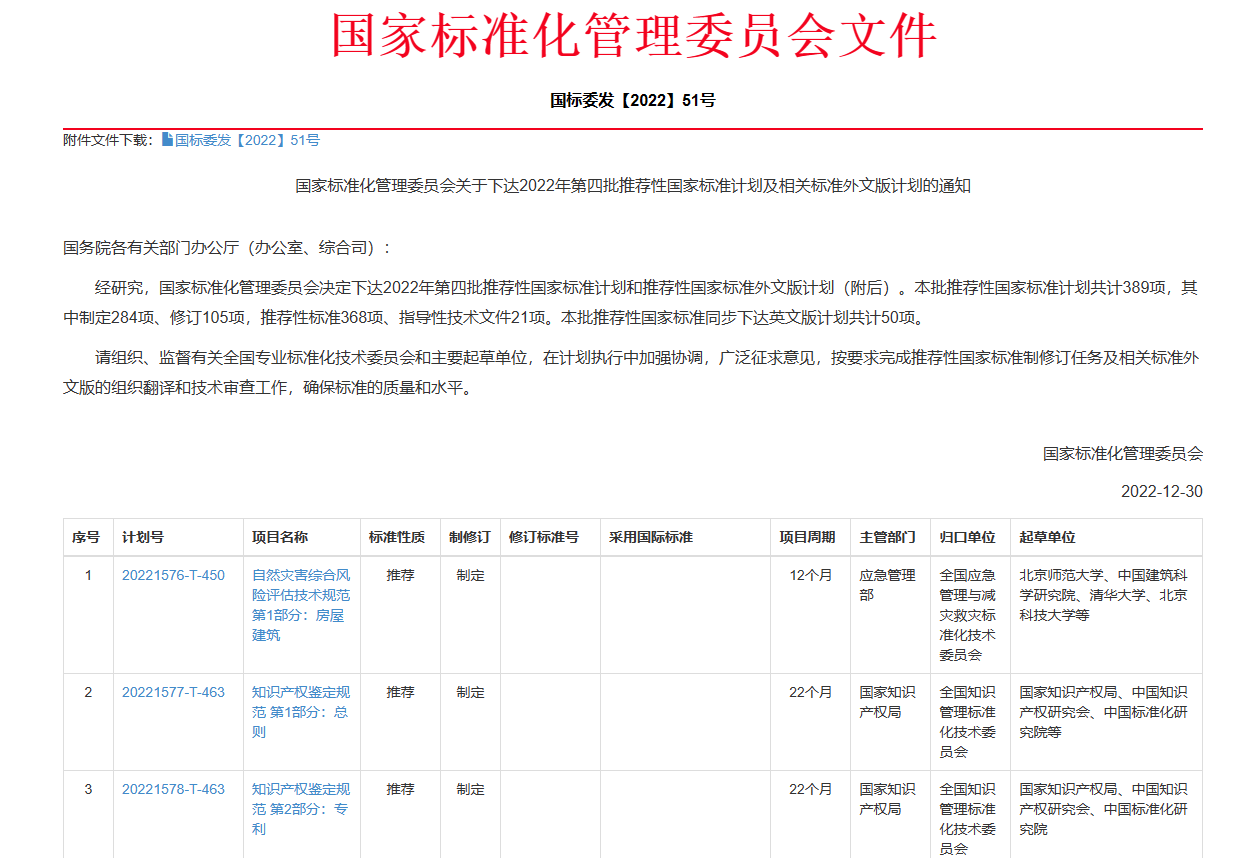Click the date 2022-12-30
The image size is (1257, 858).
[1161, 491]
